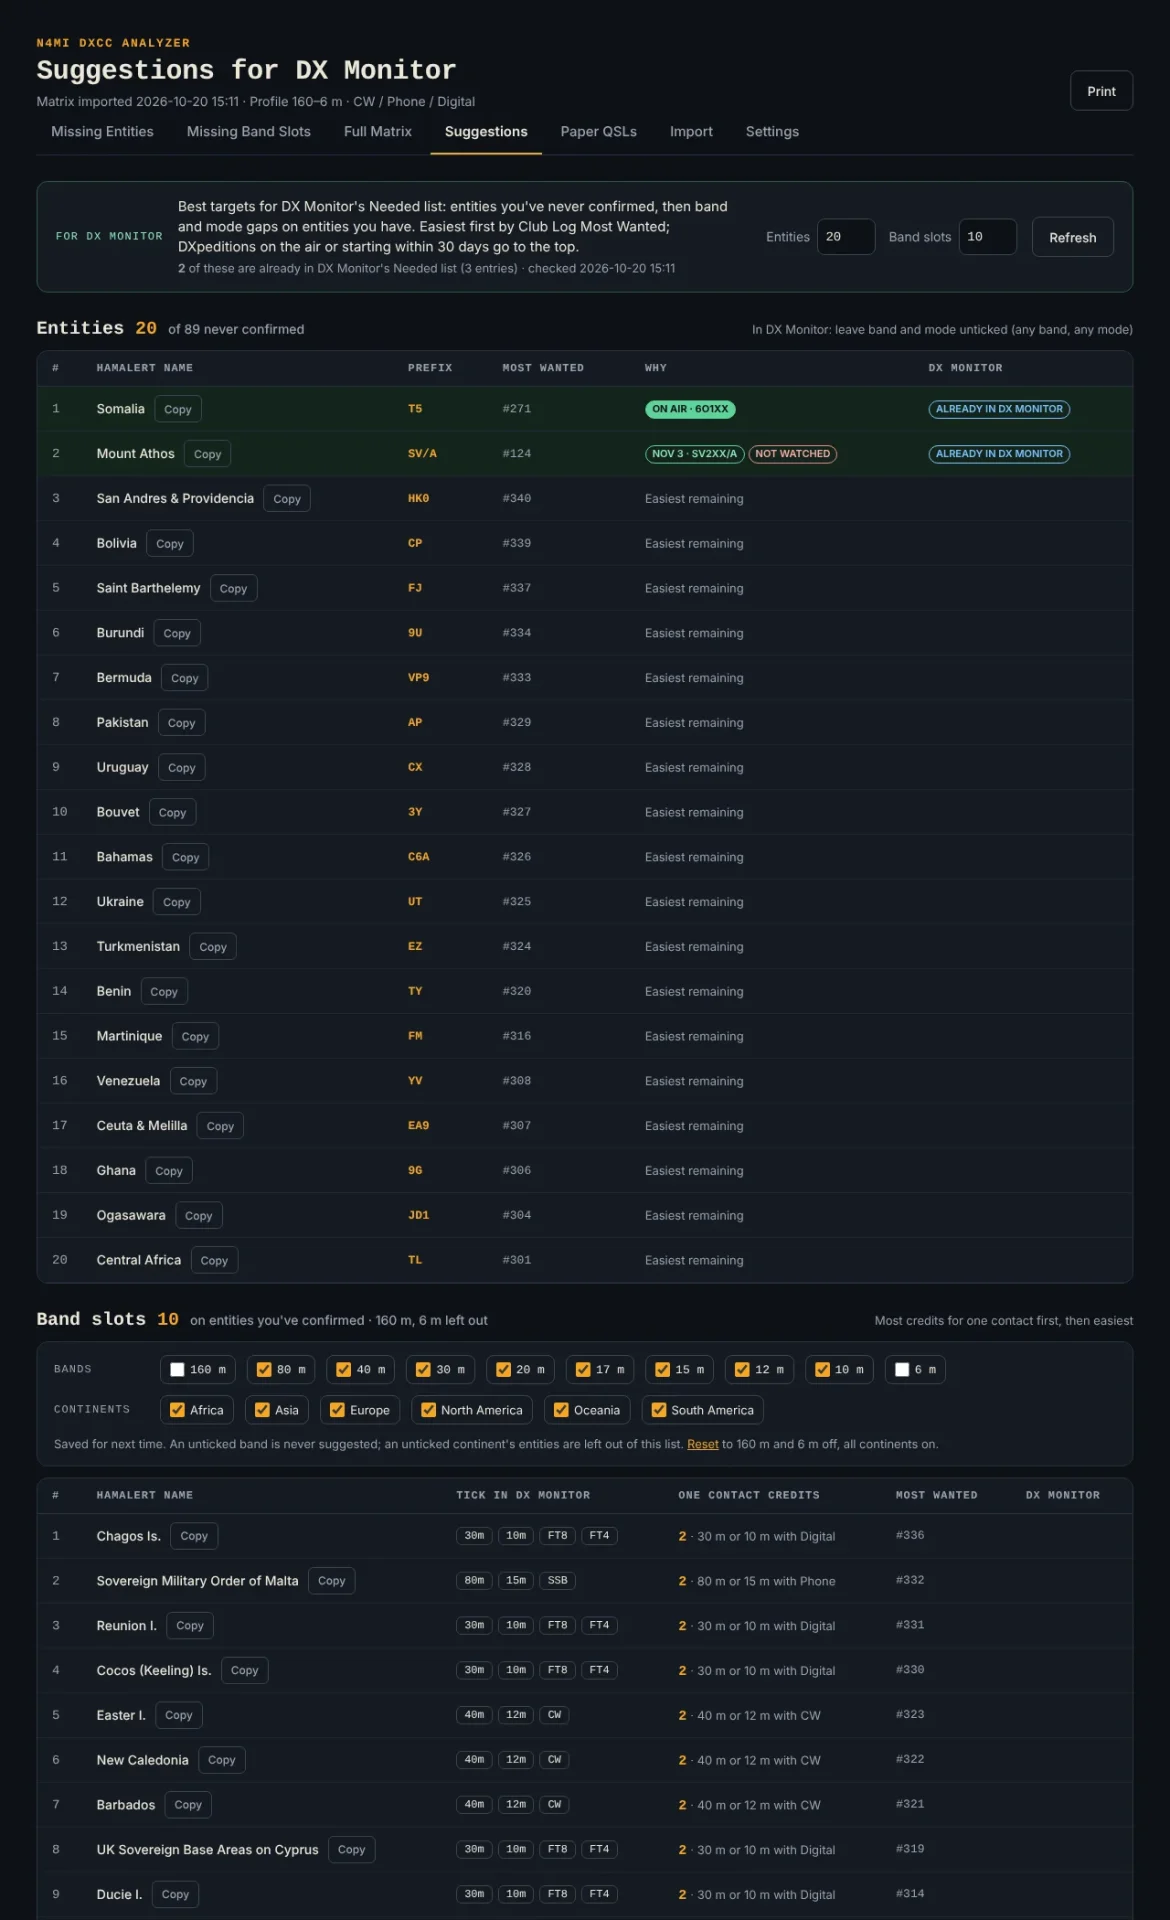
Task: Copy San Andres & Providencia name
Action: pos(287,499)
